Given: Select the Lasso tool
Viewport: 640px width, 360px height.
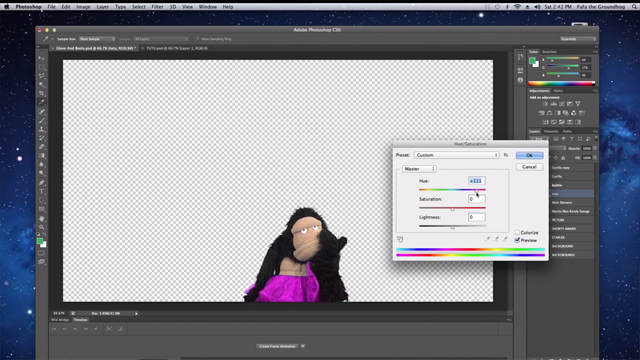Looking at the screenshot, I should coord(42,76).
